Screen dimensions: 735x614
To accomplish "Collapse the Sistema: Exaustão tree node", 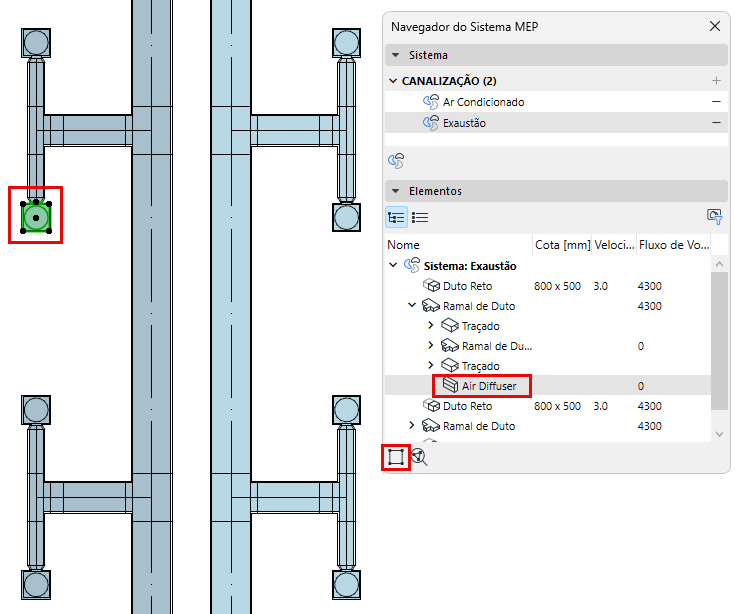I will pyautogui.click(x=393, y=265).
